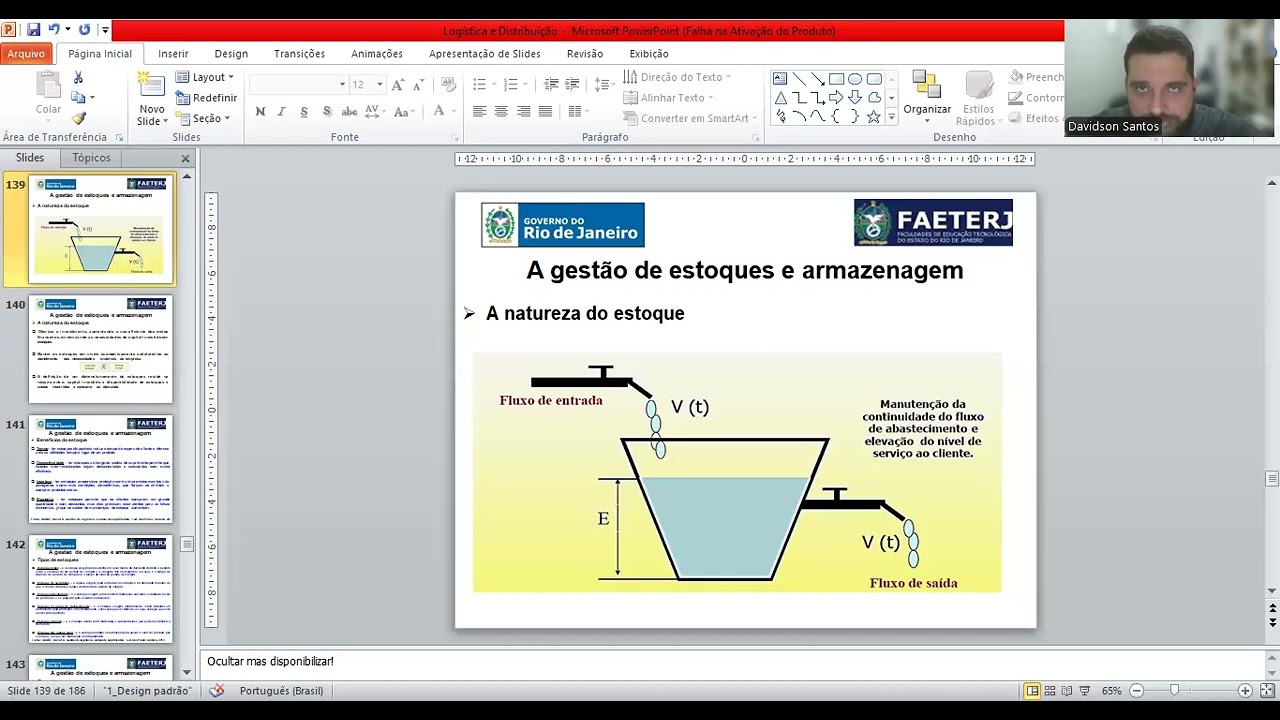Select slide 140 thumbnail
This screenshot has height=720, width=1280.
(100, 349)
